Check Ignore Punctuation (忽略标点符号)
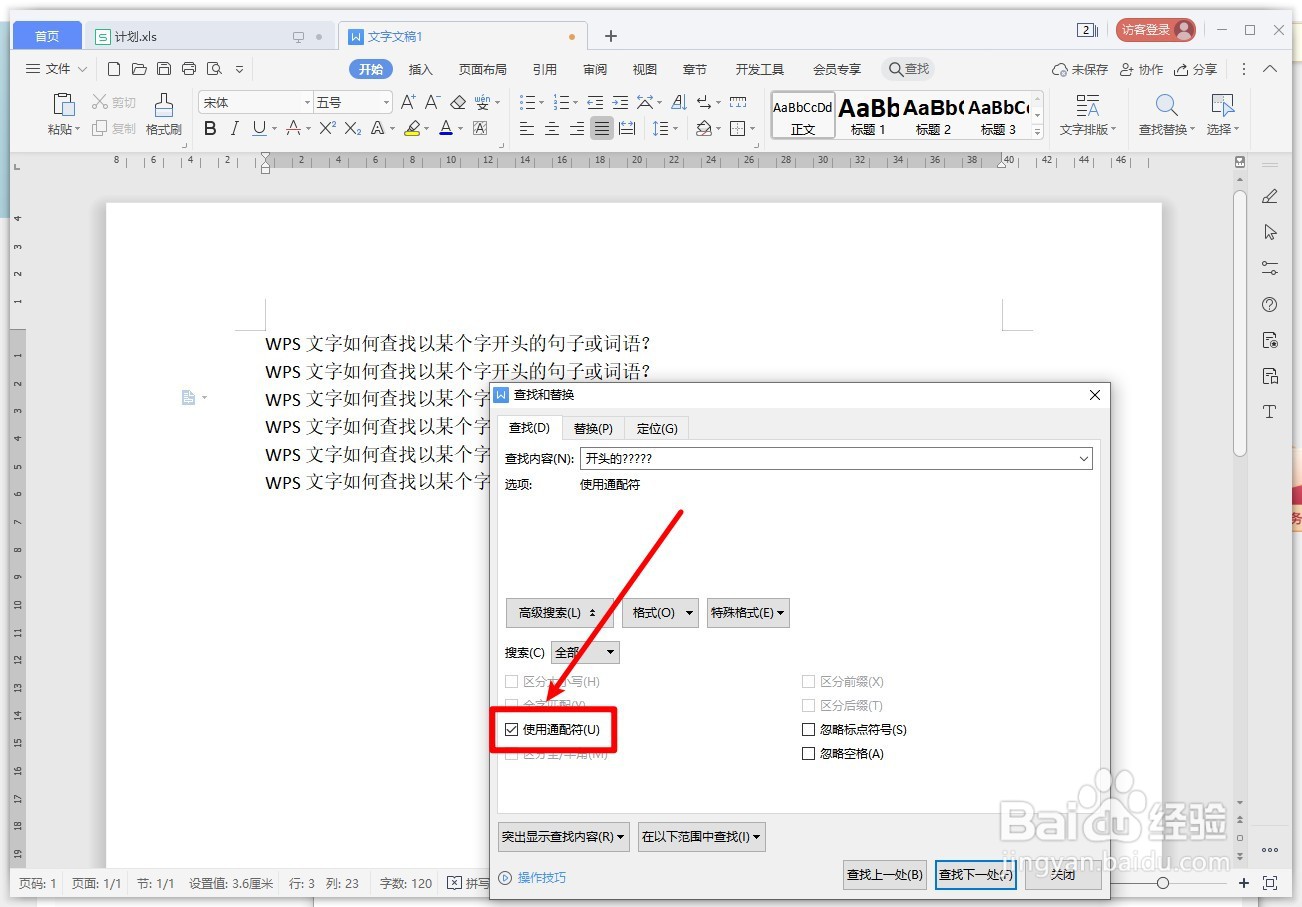This screenshot has width=1302, height=907. coord(808,730)
